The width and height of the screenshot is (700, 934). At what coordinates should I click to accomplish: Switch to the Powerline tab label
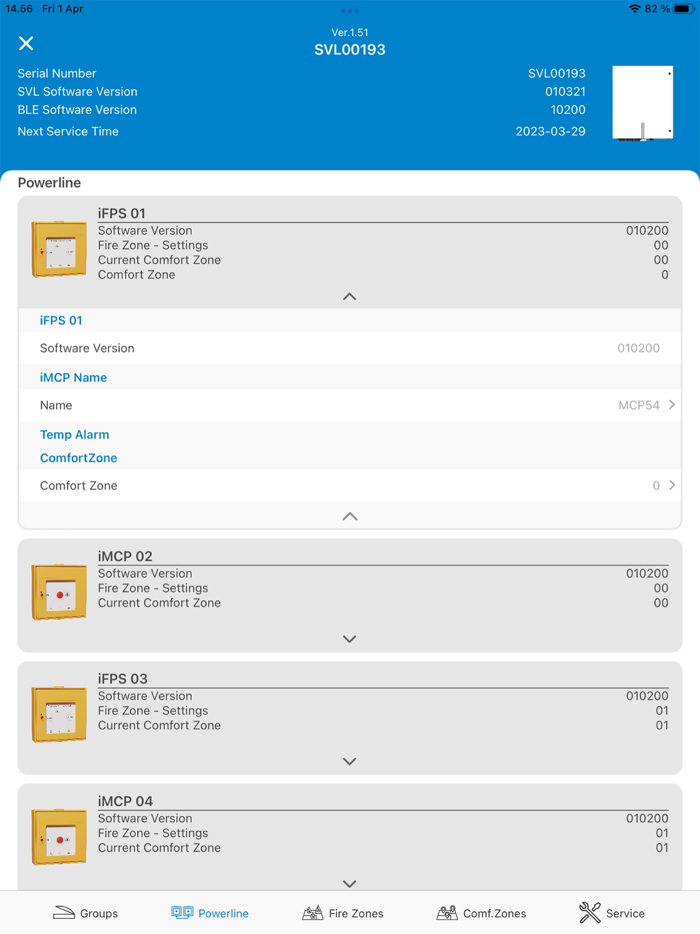(x=223, y=913)
